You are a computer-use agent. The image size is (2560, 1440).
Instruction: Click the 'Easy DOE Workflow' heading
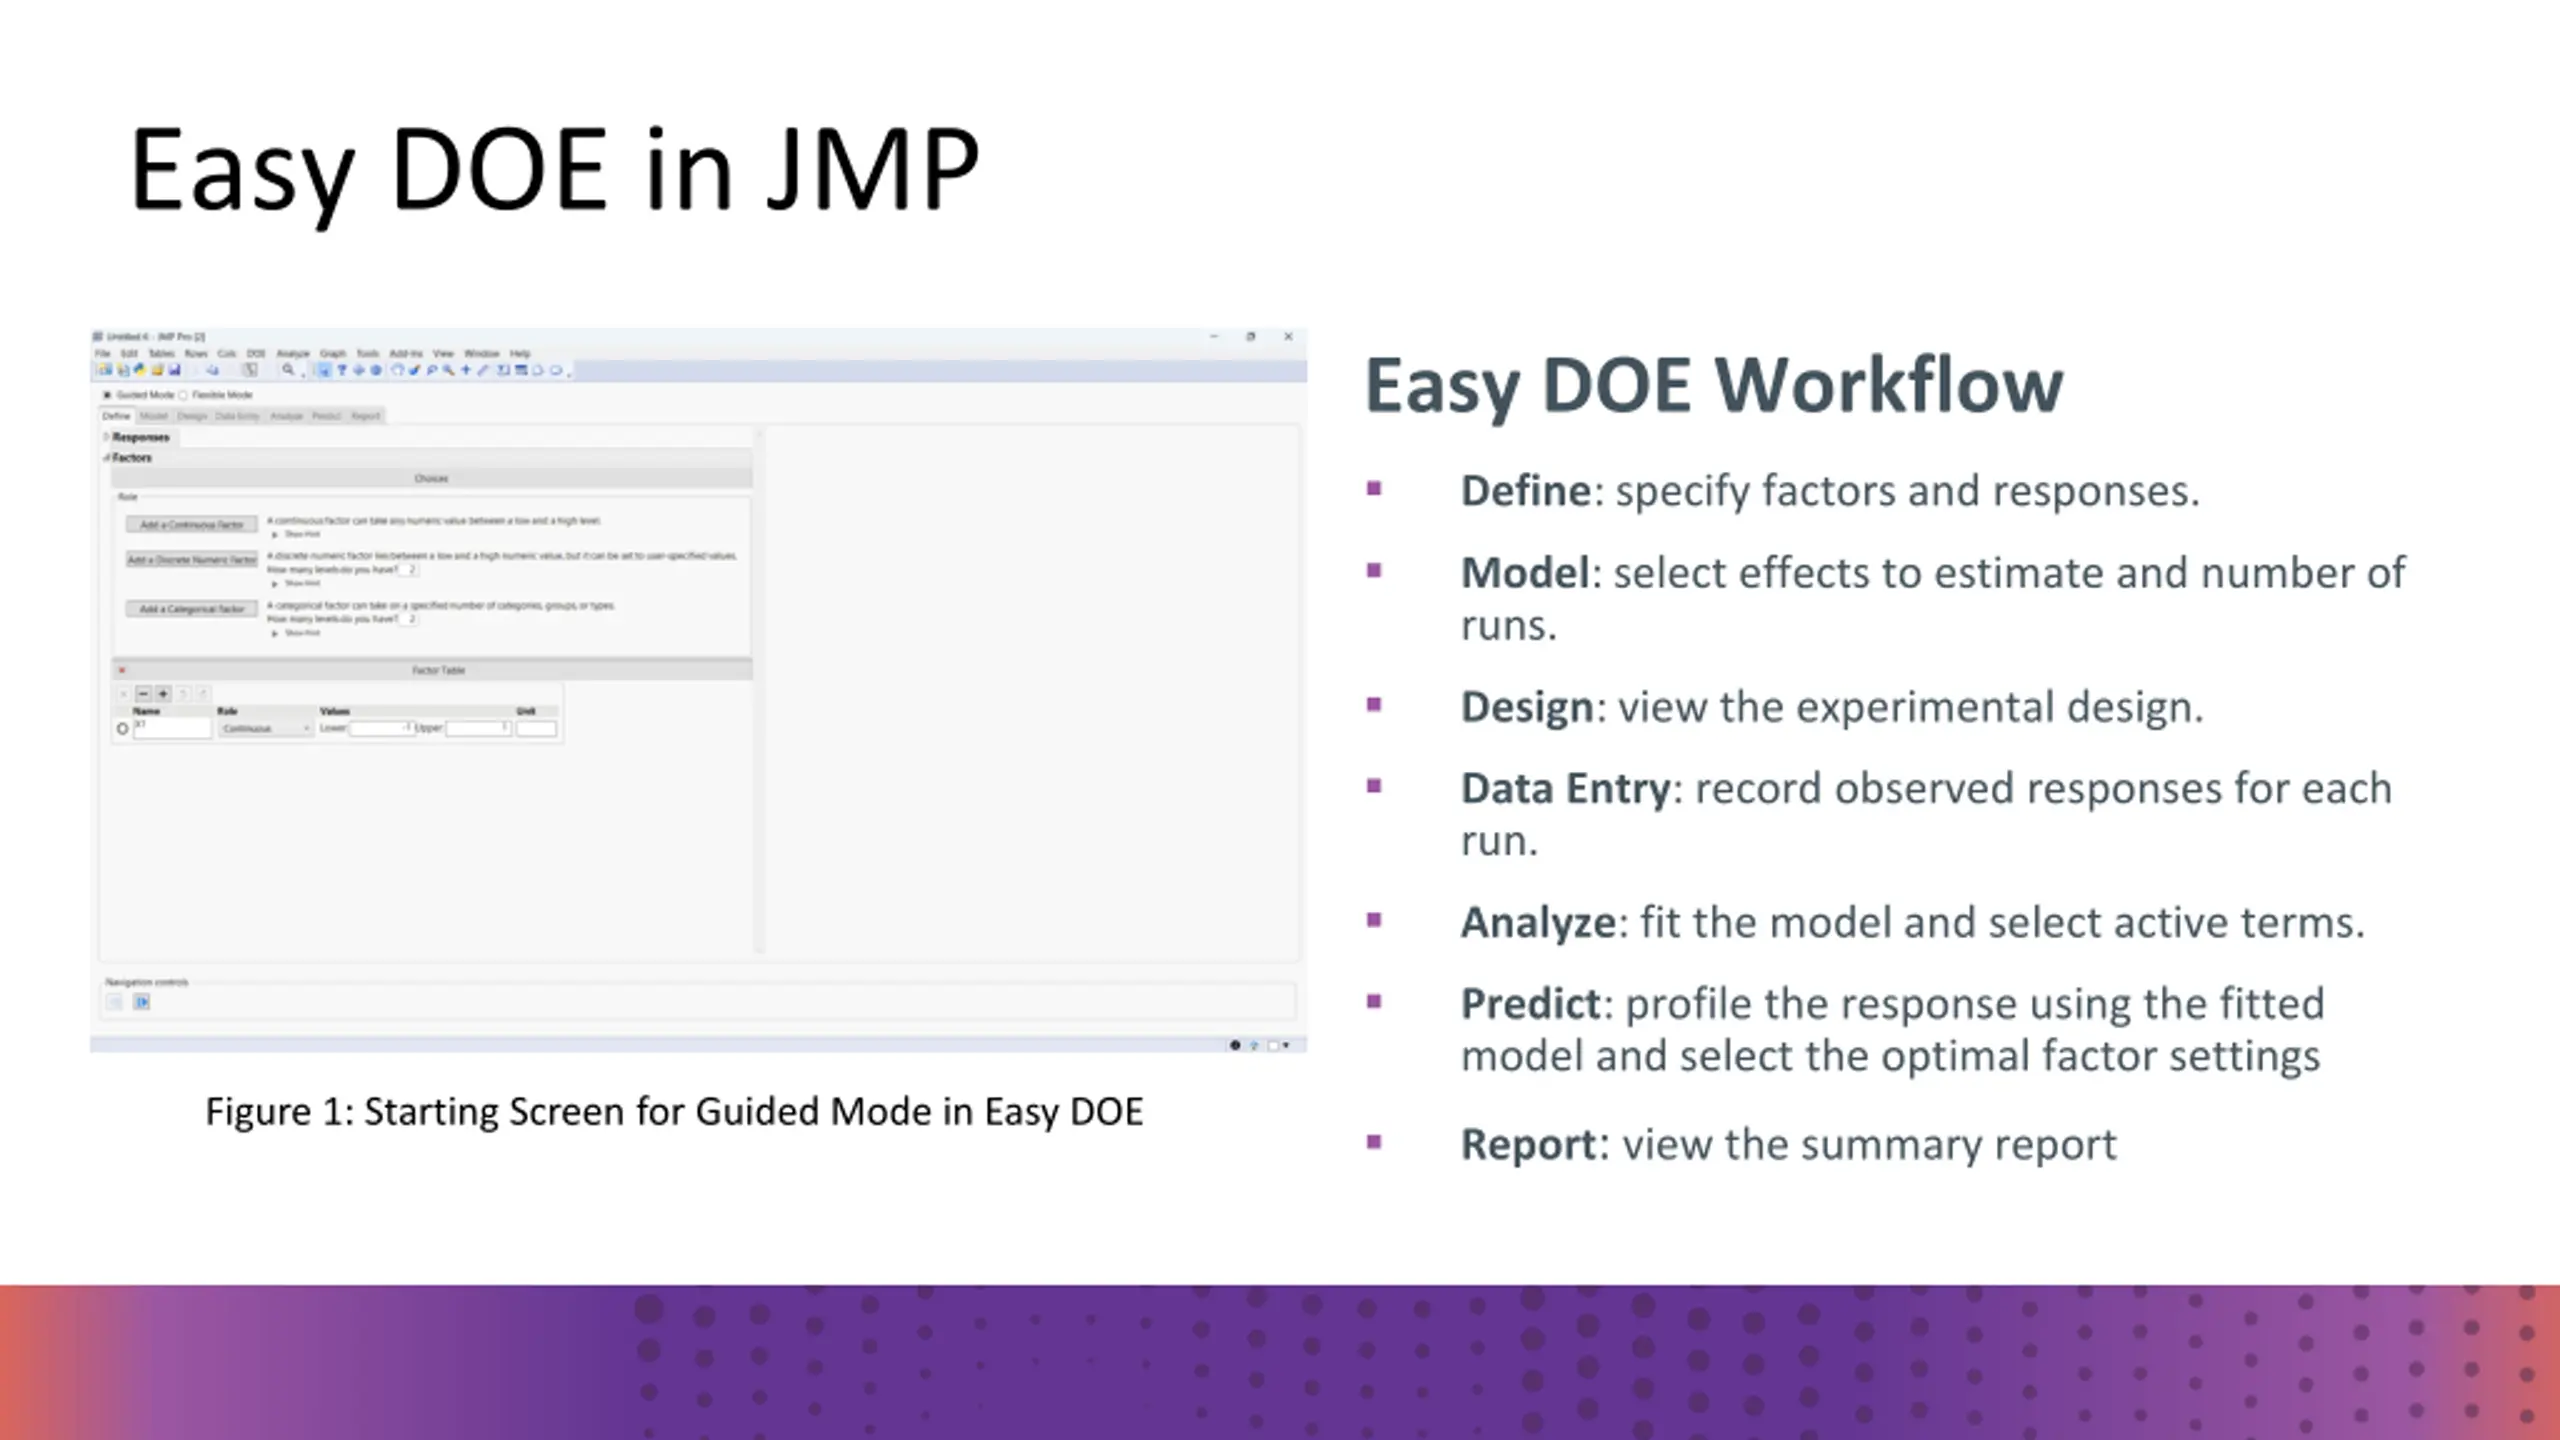(1714, 385)
